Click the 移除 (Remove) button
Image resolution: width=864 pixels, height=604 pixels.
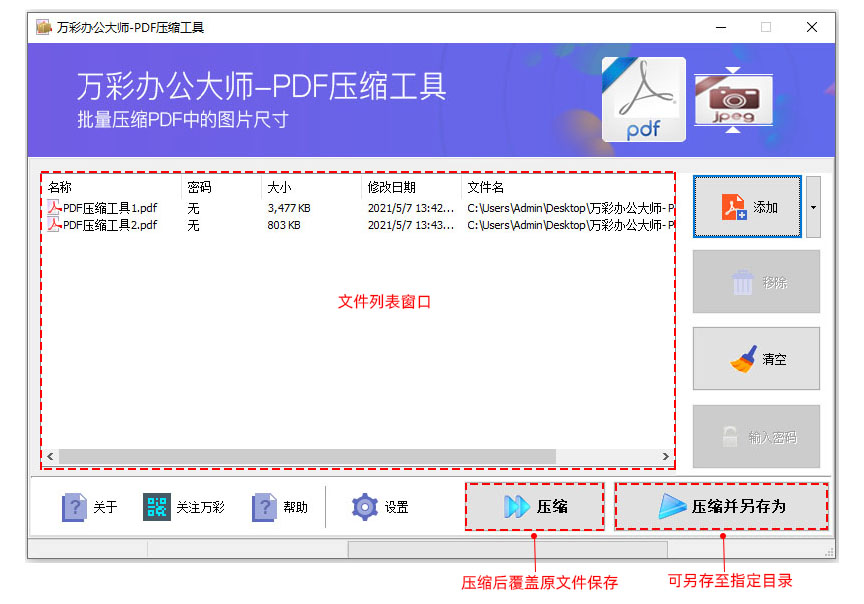pyautogui.click(x=756, y=282)
